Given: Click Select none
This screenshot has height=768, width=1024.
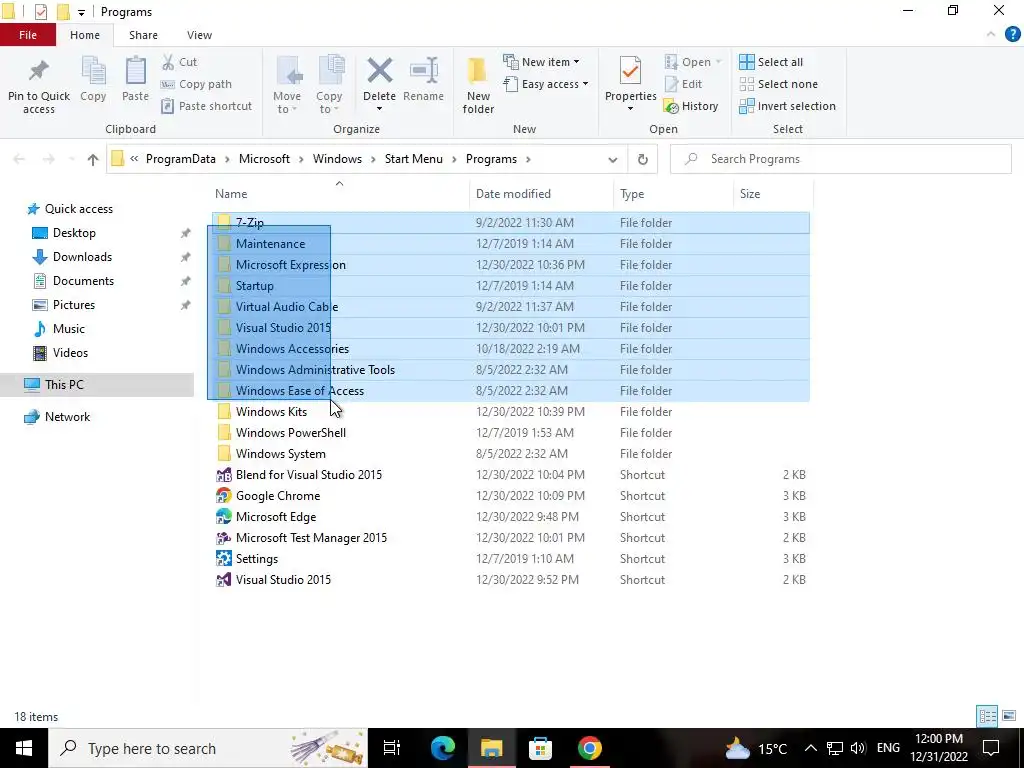Looking at the screenshot, I should point(778,84).
